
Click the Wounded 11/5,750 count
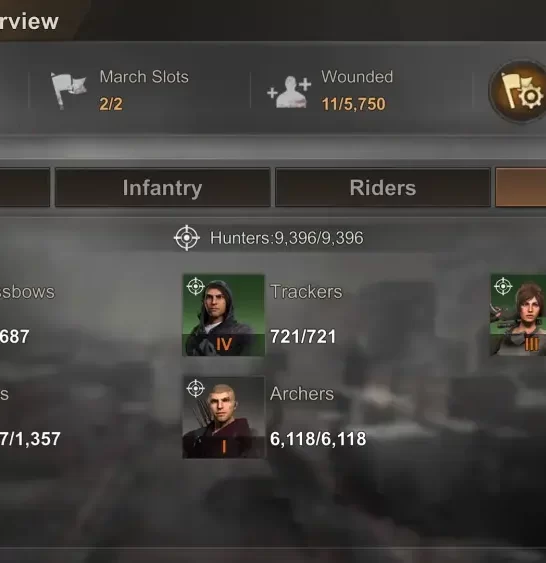point(354,104)
